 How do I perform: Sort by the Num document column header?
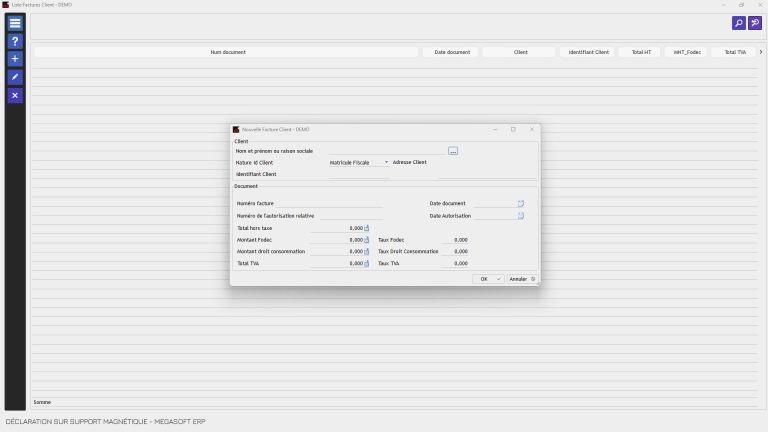227,52
